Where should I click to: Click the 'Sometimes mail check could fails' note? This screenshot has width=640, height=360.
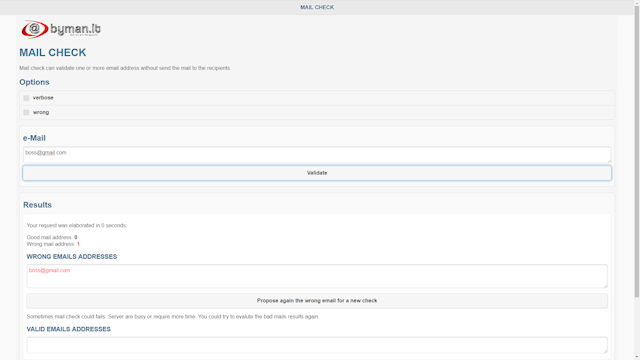[173, 317]
